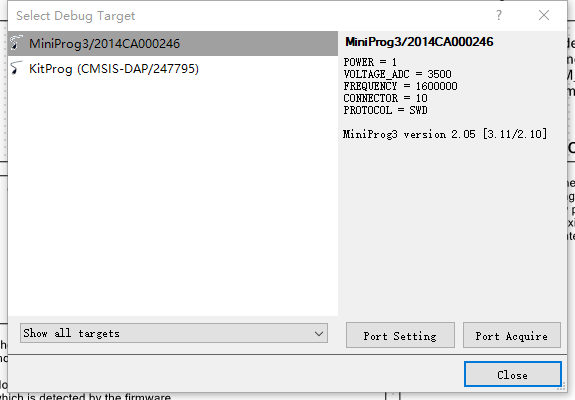This screenshot has height=400, width=575.
Task: Click the question mark help button
Action: [x=499, y=15]
